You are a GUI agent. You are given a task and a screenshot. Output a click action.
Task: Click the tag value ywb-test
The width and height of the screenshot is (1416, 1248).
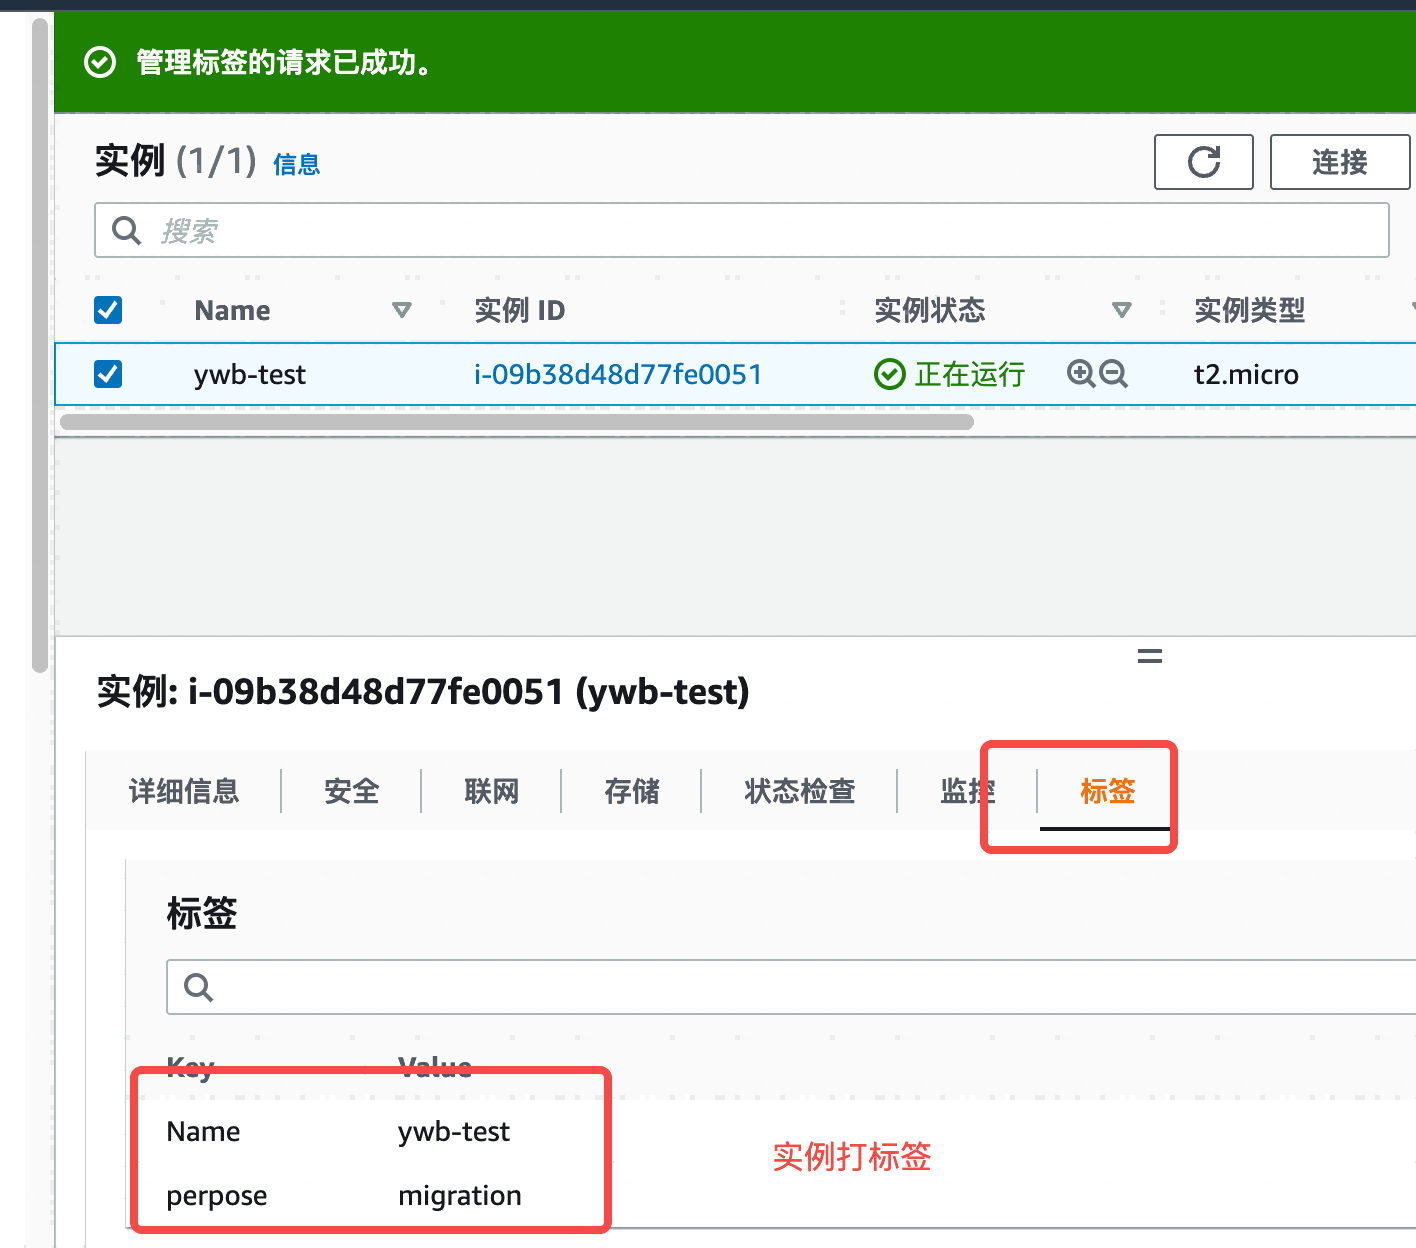[x=454, y=1131]
